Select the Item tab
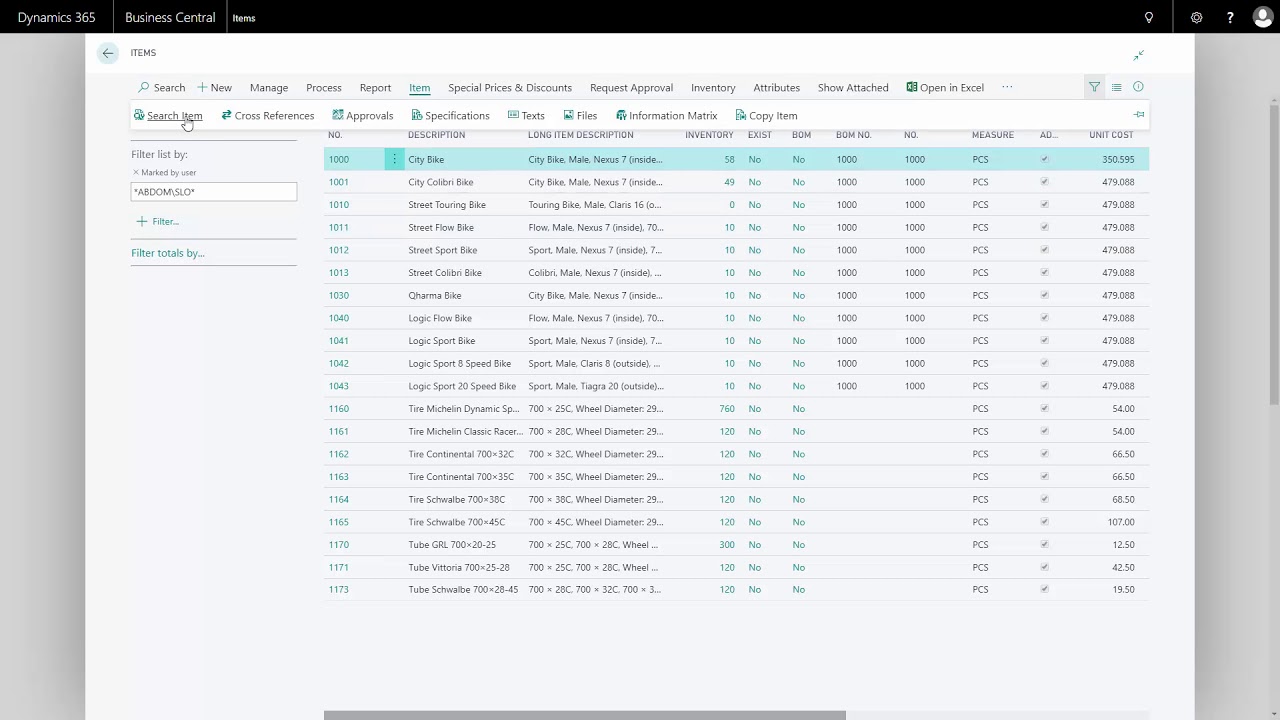The width and height of the screenshot is (1280, 720). click(419, 88)
